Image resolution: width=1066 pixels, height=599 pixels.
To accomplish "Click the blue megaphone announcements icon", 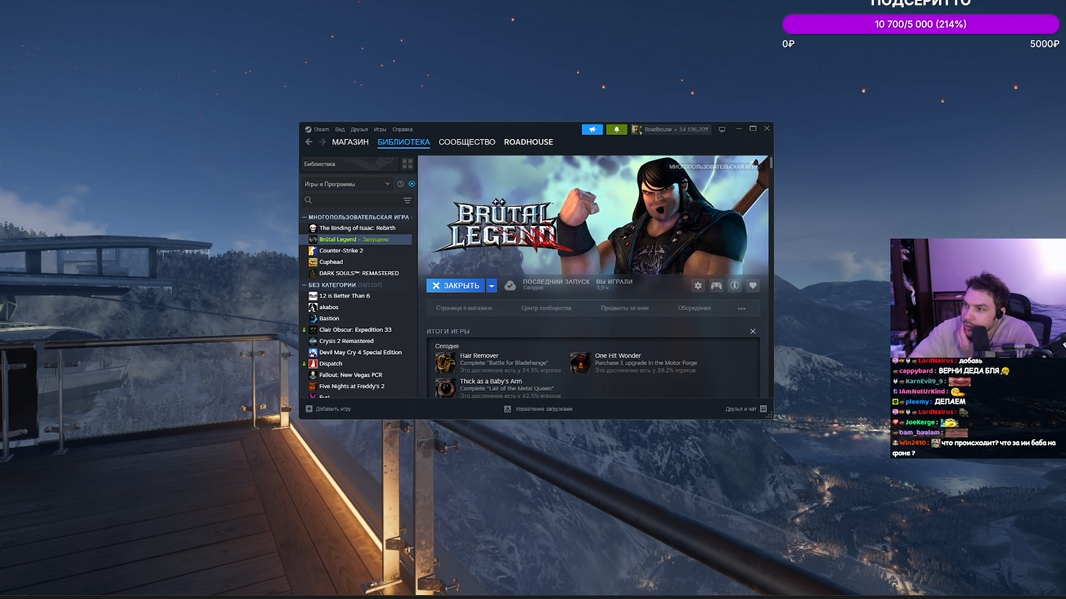I will (592, 129).
